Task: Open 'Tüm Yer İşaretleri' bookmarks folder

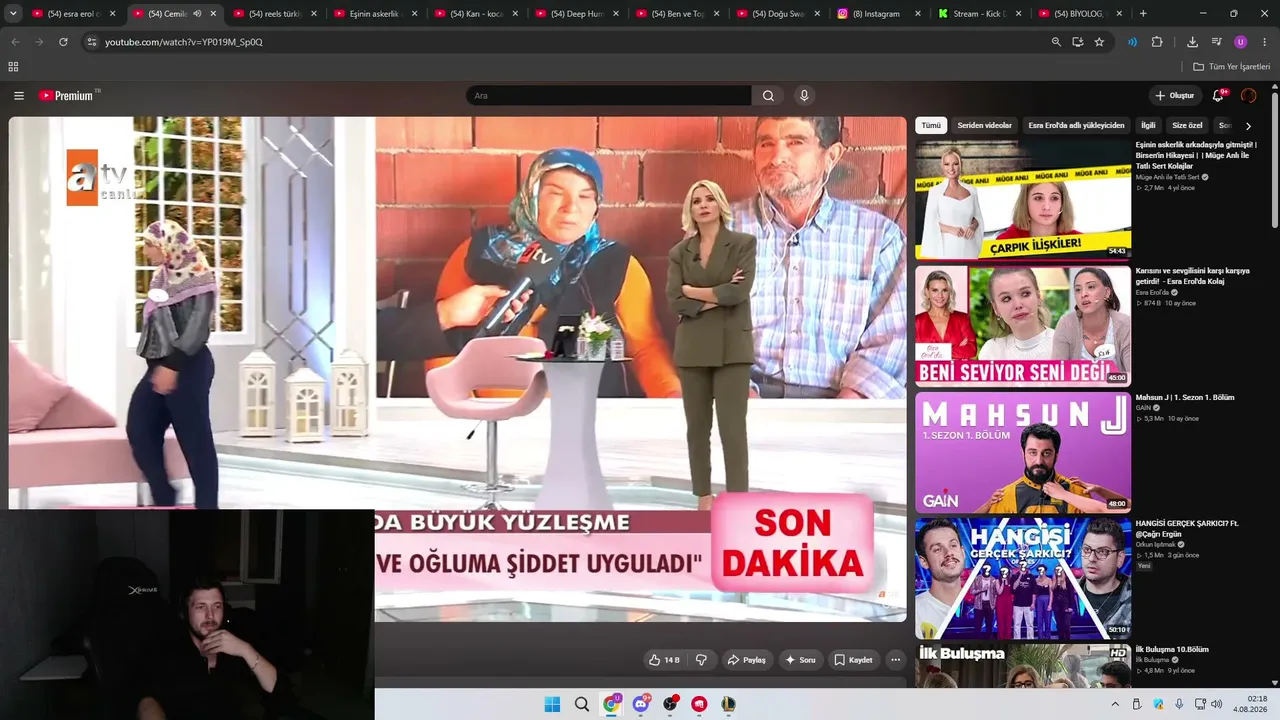Action: (1231, 67)
